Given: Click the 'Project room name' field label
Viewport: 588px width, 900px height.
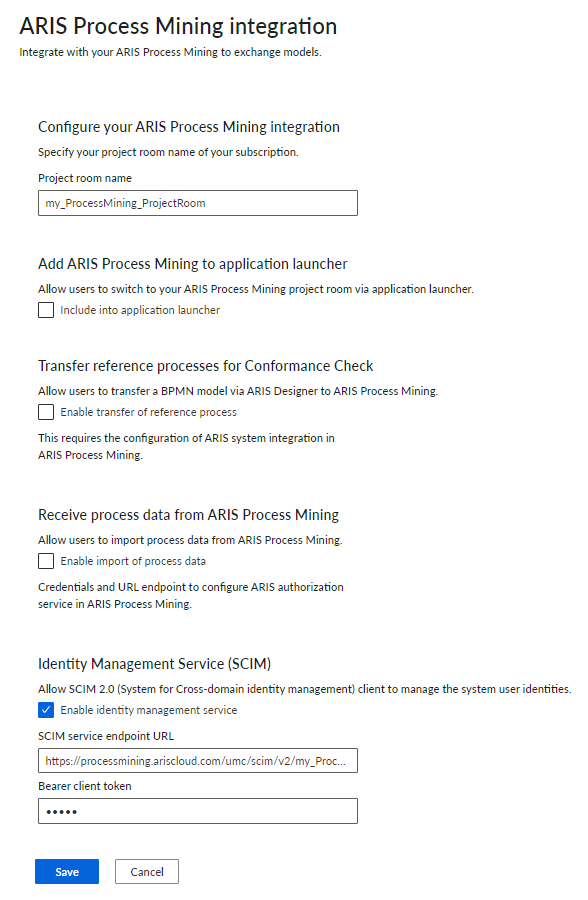Looking at the screenshot, I should click(85, 178).
